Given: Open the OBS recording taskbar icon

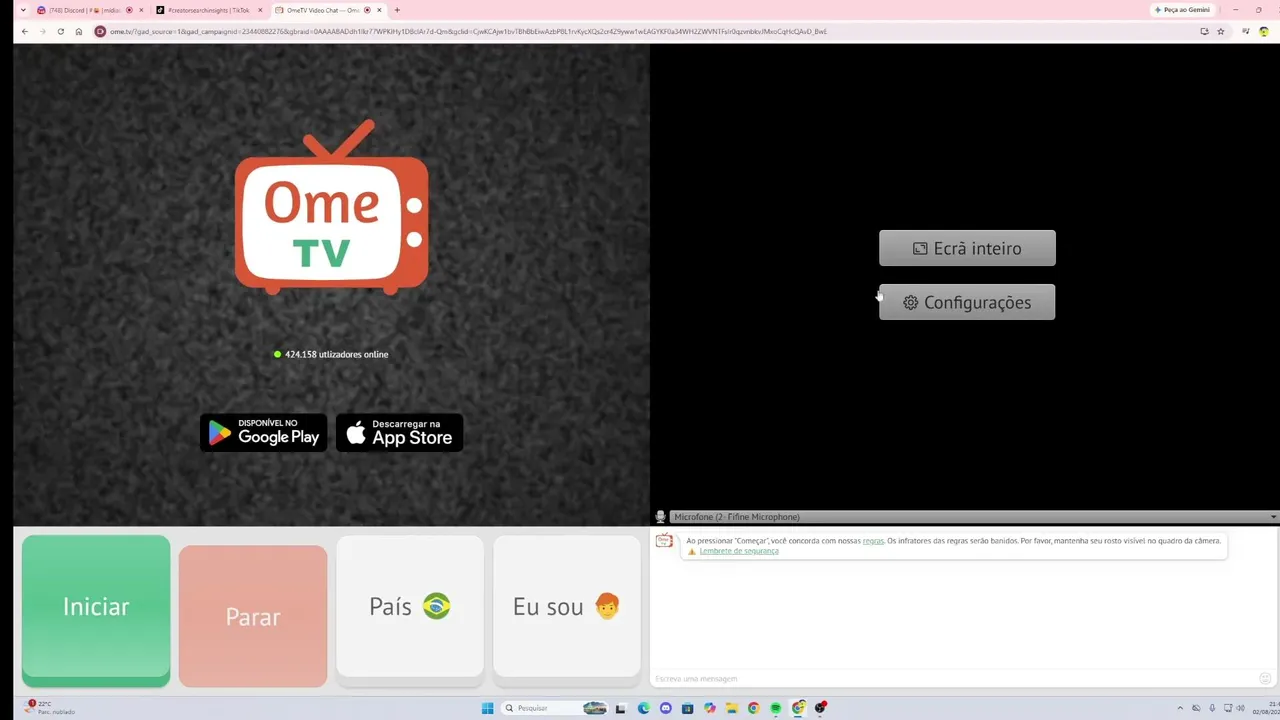Looking at the screenshot, I should pos(821,708).
